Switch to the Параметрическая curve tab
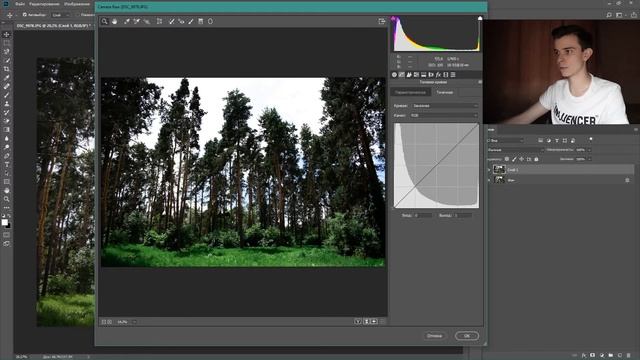 tap(410, 92)
